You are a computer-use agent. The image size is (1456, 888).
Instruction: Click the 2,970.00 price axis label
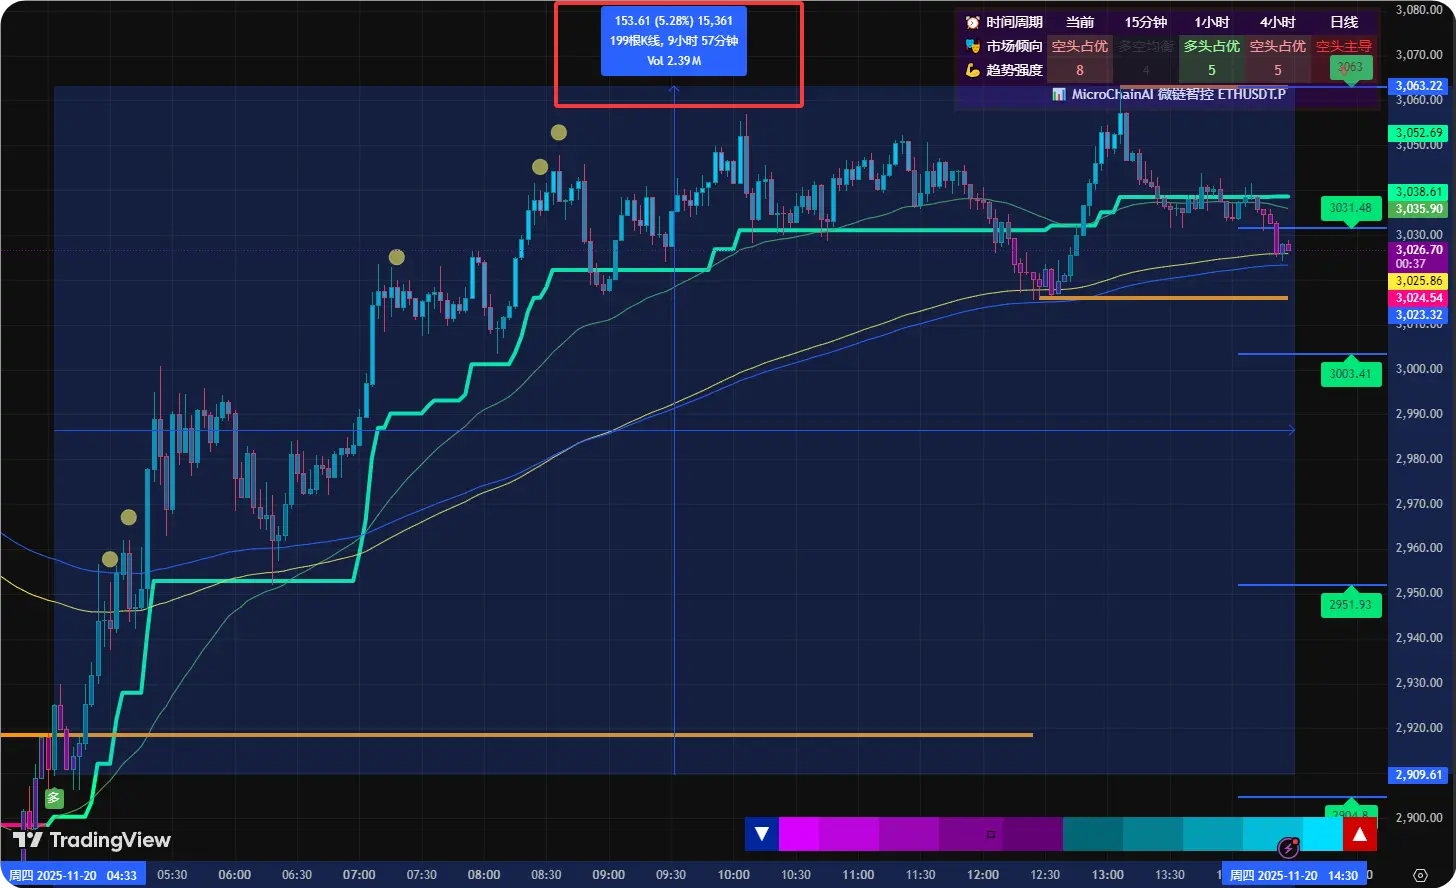[x=1418, y=504]
